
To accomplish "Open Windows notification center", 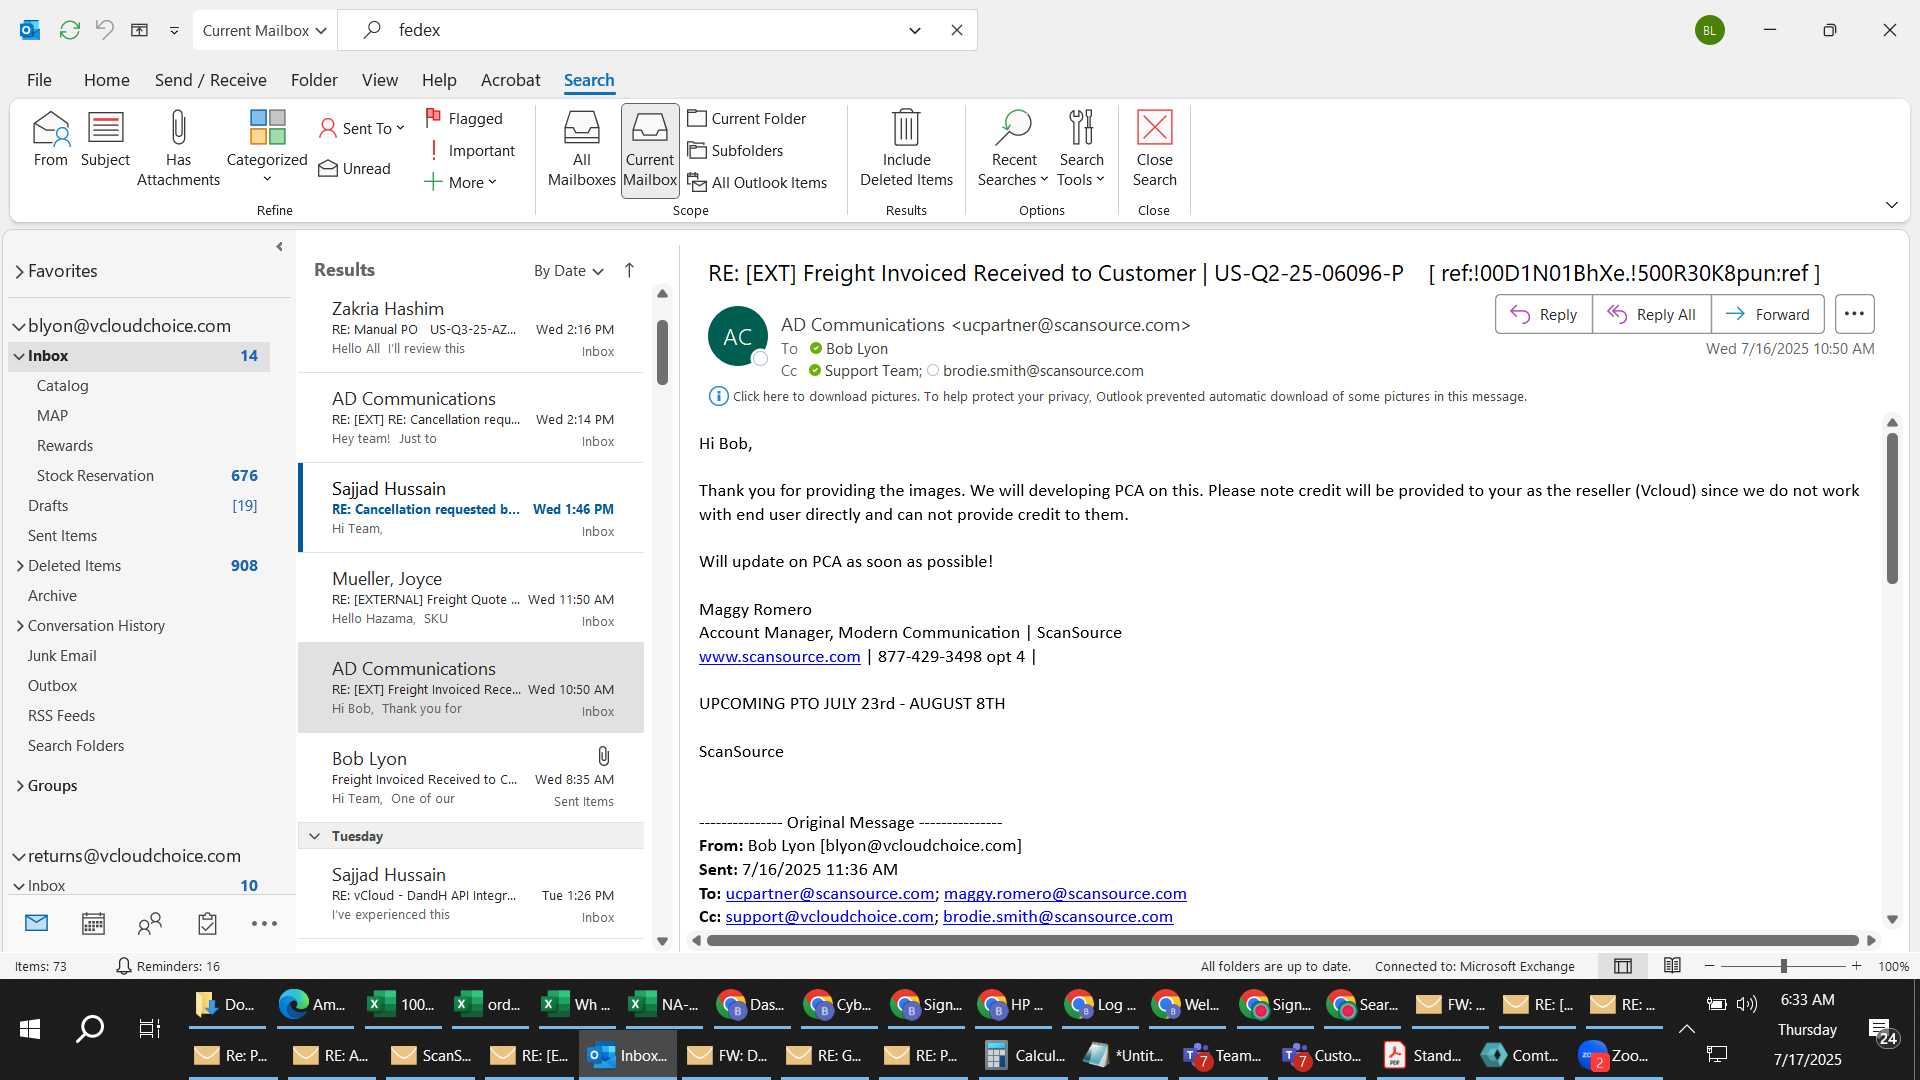I will click(x=1883, y=1032).
